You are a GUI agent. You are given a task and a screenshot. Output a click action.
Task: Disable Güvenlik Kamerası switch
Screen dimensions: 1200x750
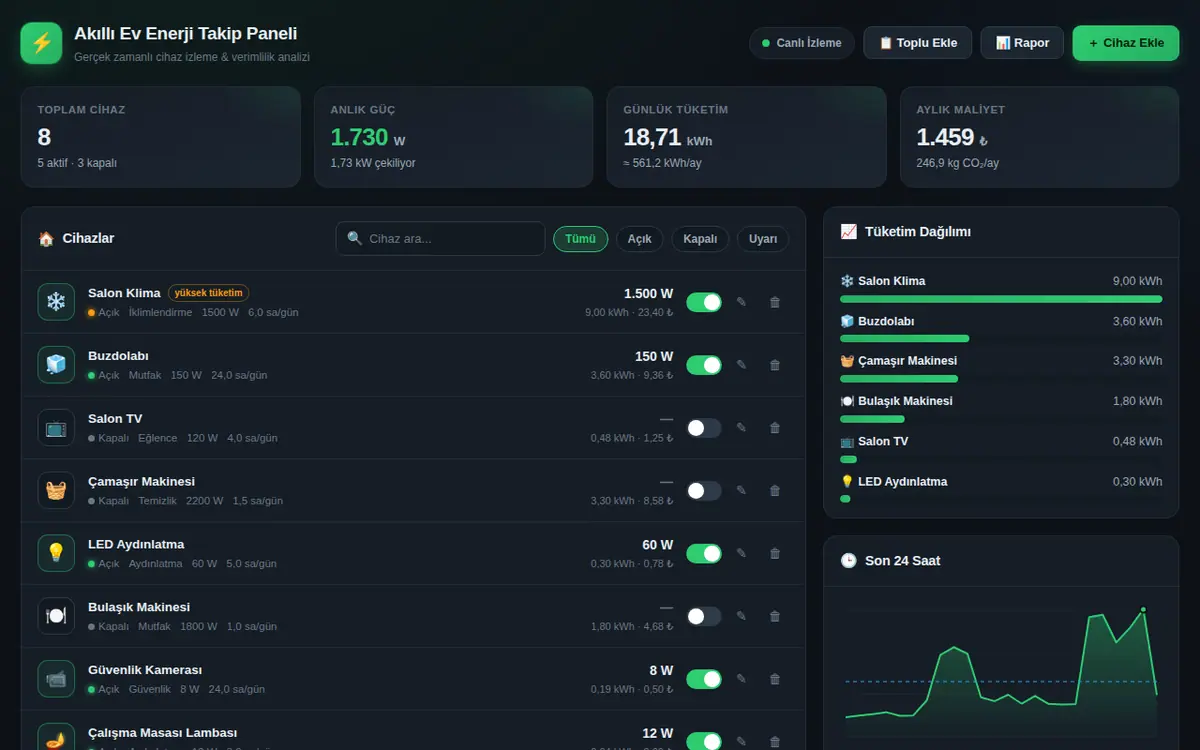click(704, 679)
